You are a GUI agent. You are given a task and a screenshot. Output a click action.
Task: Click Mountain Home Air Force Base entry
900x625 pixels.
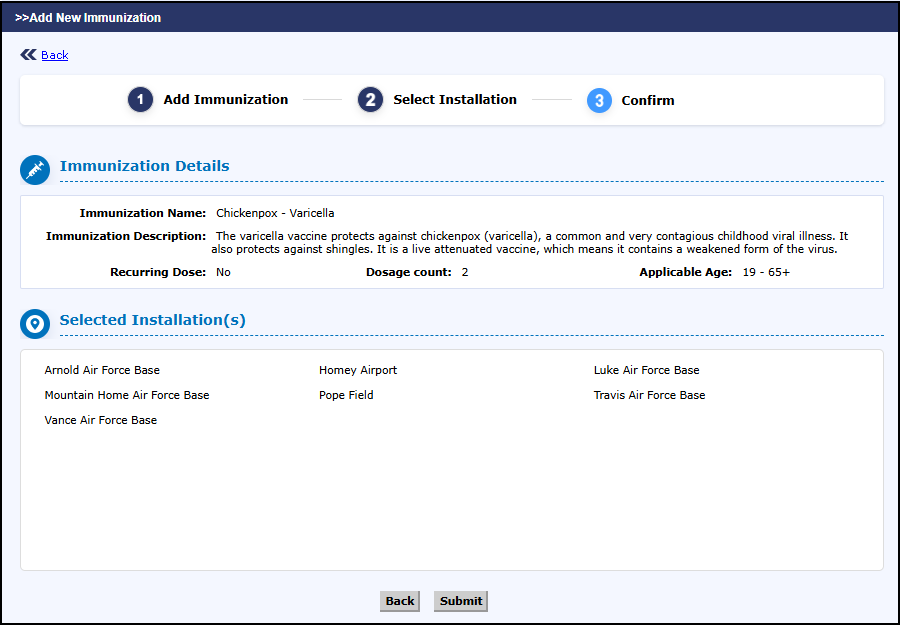coord(127,395)
